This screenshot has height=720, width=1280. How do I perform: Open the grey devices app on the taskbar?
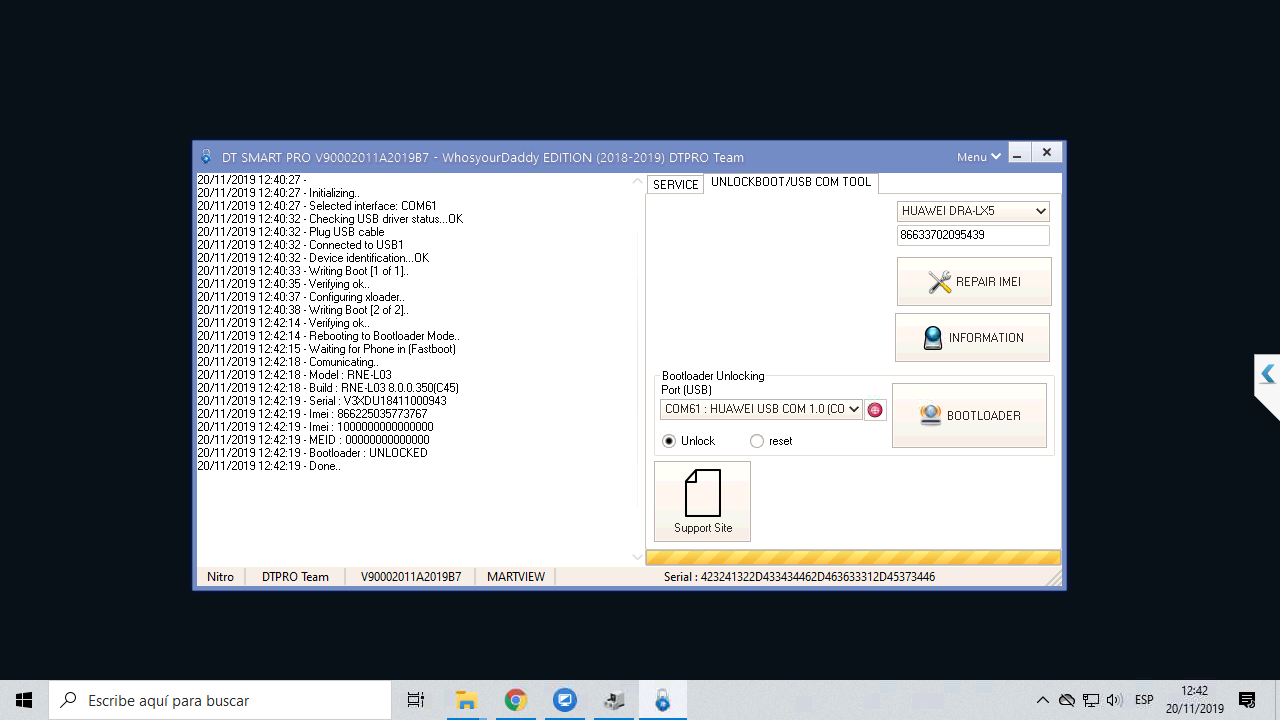[x=613, y=700]
